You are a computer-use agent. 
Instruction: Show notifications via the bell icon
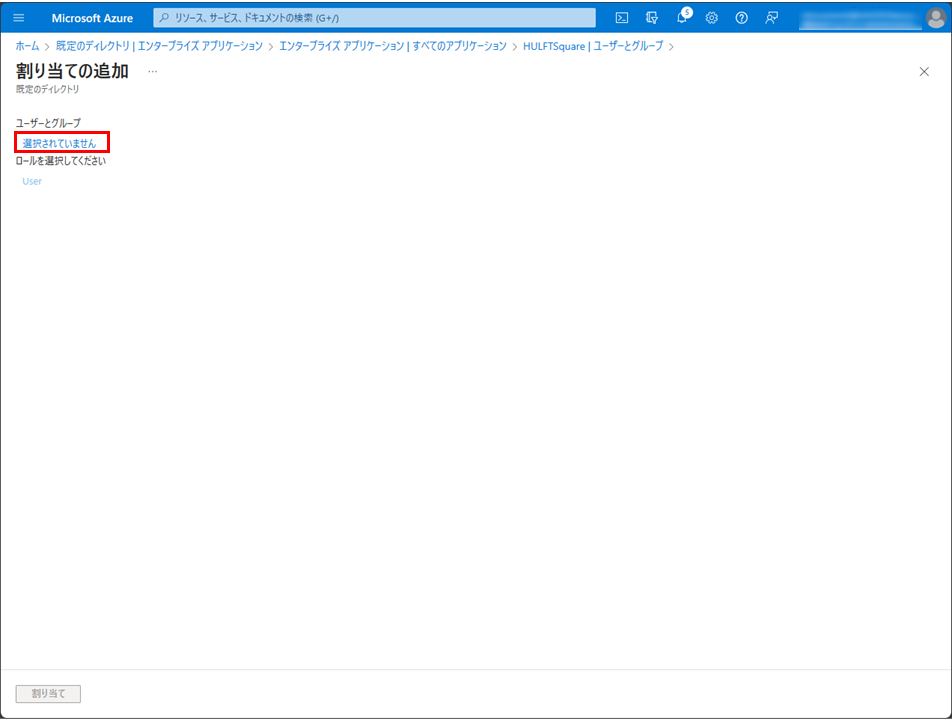682,18
